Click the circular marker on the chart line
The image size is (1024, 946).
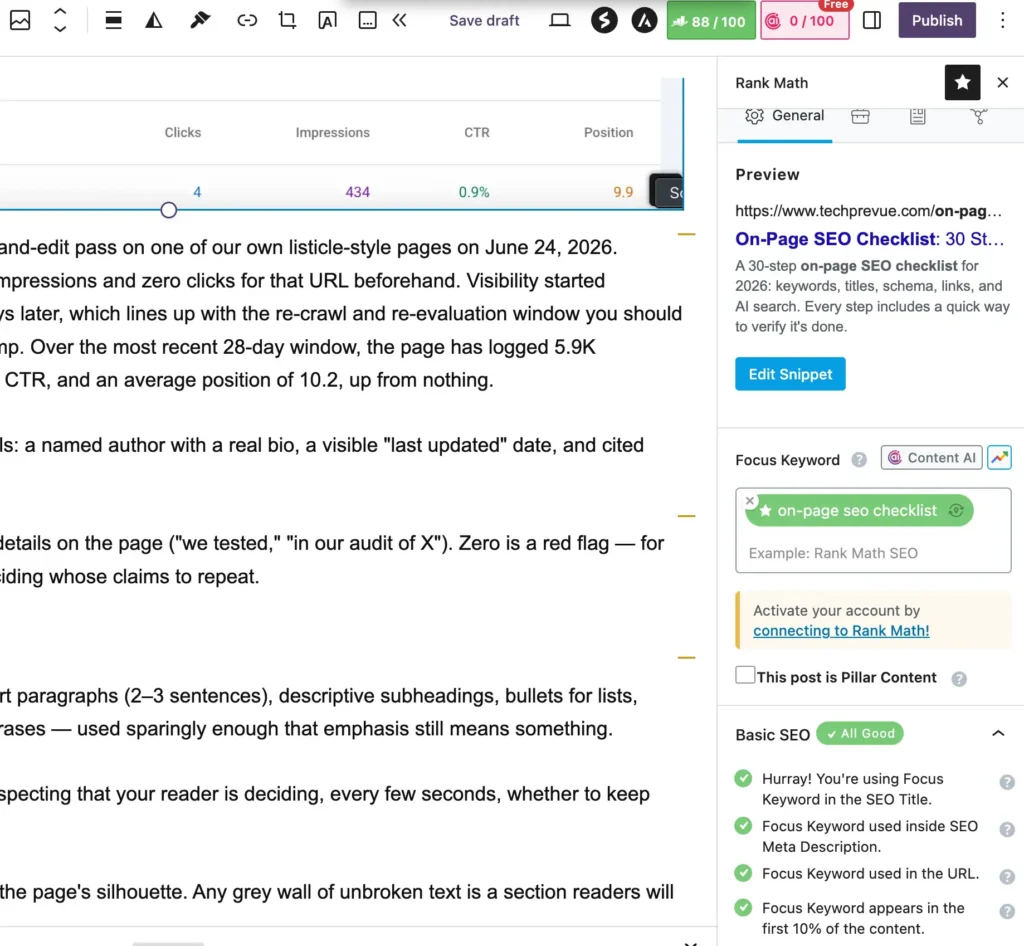(x=168, y=210)
